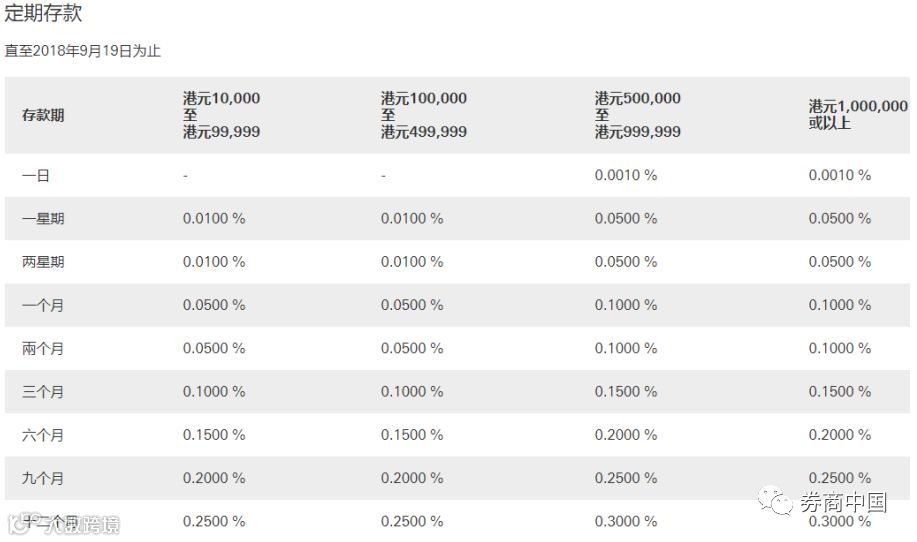Screen dimensions: 917x542
Task: Select the 港元10,000 至 港元99,999 column header
Action: 221,115
